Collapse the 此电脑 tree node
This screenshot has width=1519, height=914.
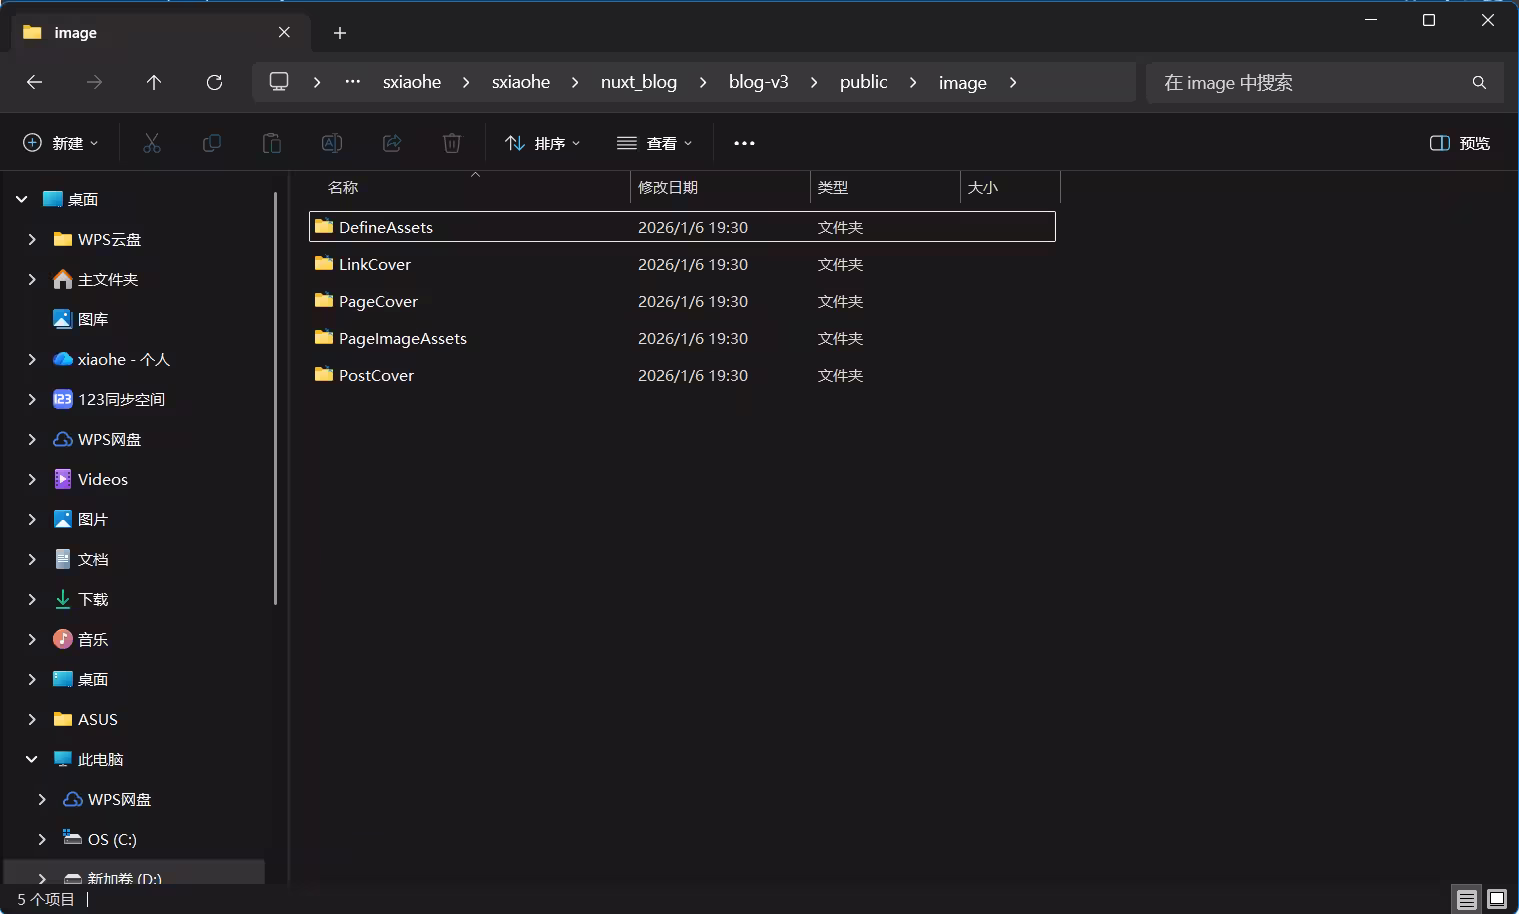(x=32, y=759)
